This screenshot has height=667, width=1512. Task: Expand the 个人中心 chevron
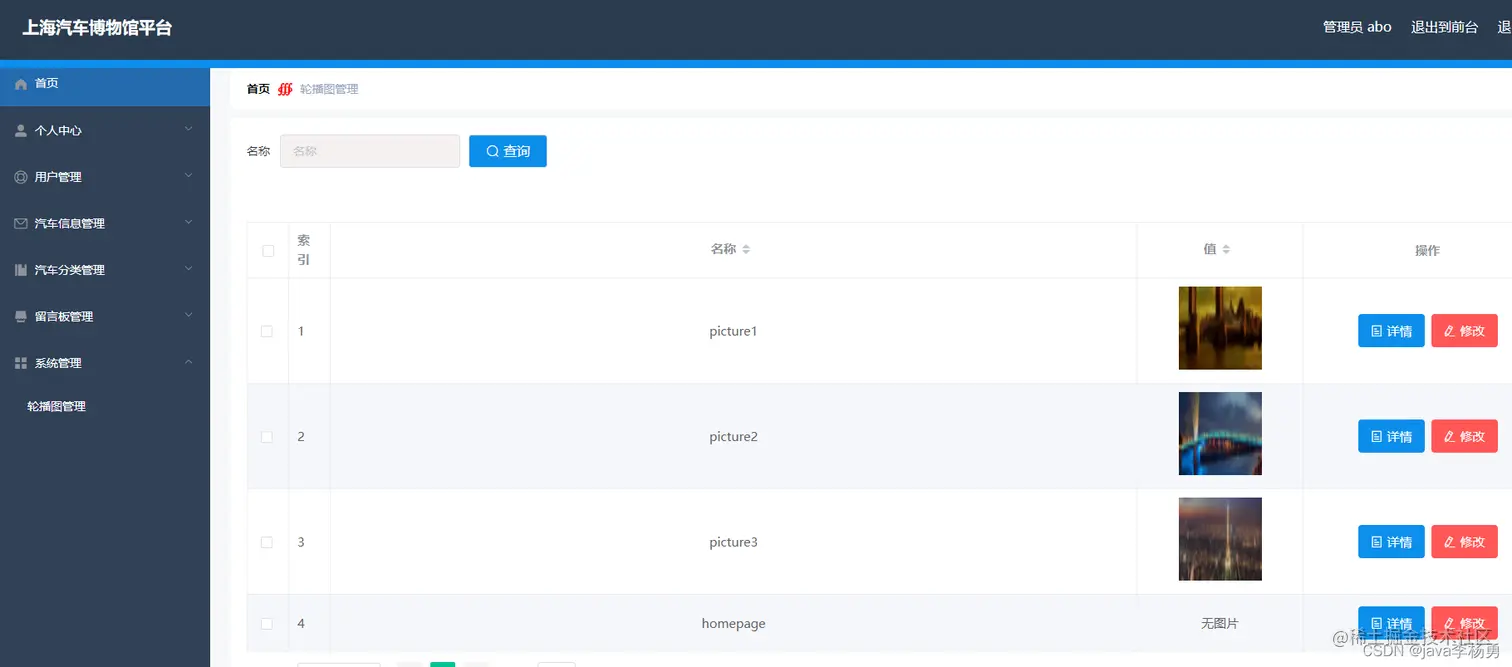(189, 129)
